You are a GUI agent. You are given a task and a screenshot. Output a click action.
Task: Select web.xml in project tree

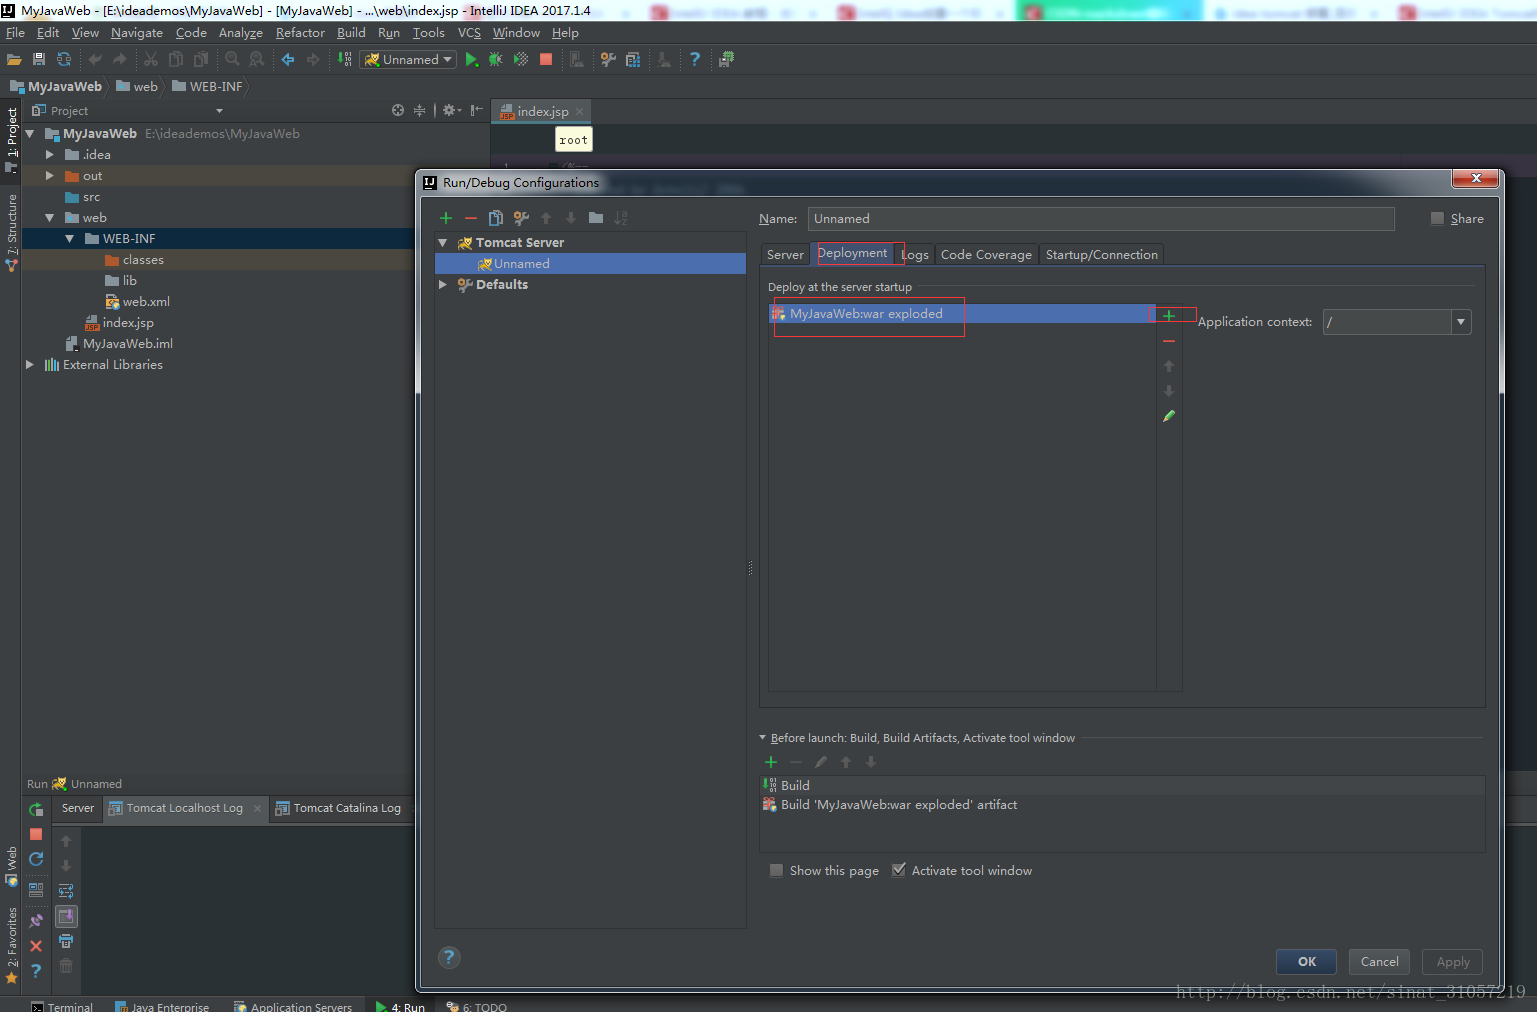[x=138, y=302]
